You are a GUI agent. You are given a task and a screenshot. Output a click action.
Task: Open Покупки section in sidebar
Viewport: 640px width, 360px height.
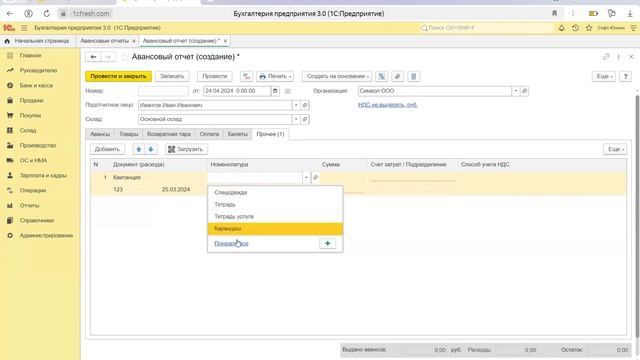tap(30, 115)
